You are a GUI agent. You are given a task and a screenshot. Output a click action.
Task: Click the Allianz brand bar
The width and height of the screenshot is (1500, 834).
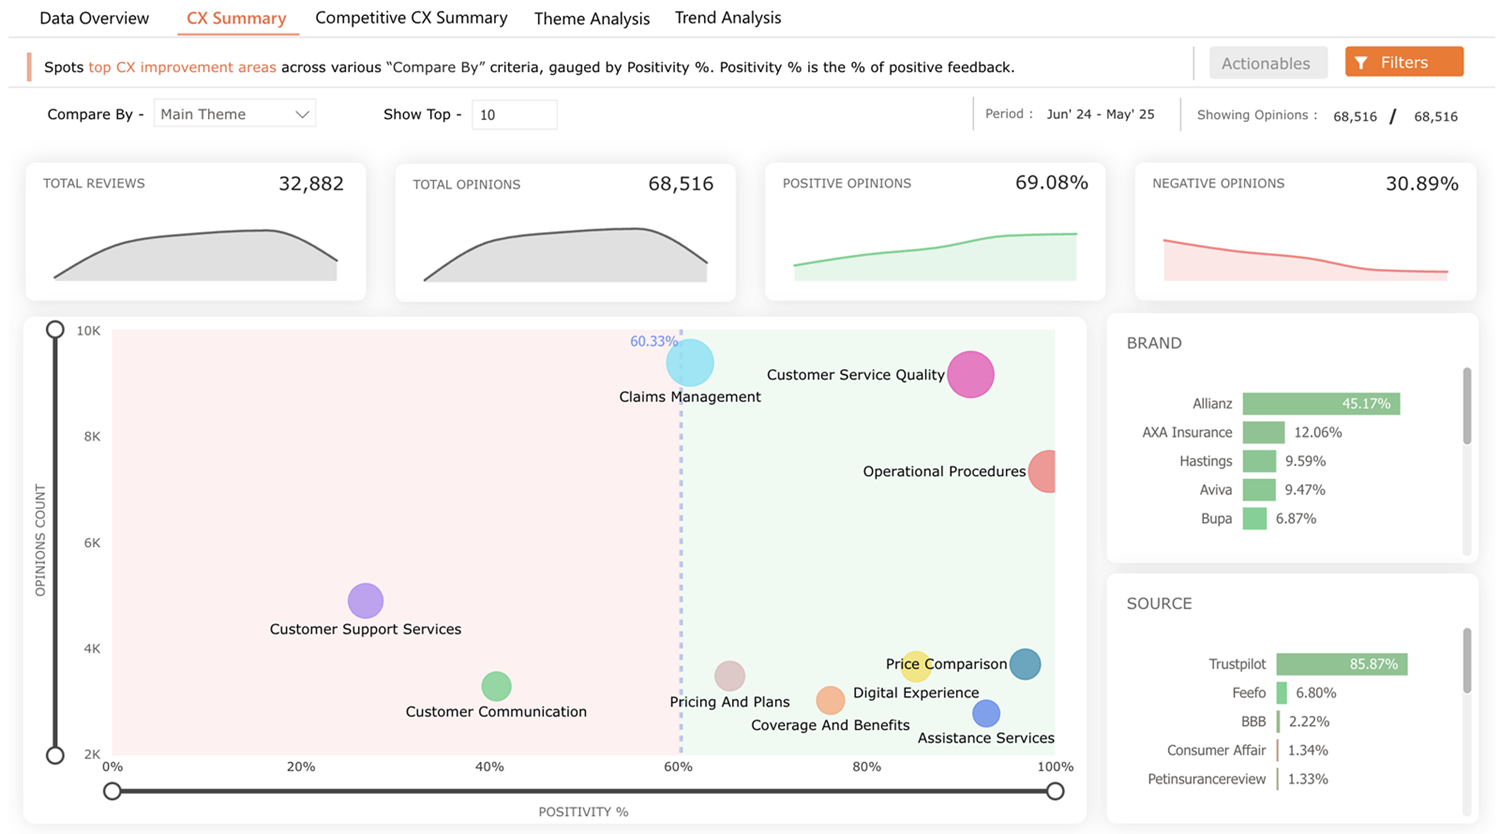(1320, 404)
